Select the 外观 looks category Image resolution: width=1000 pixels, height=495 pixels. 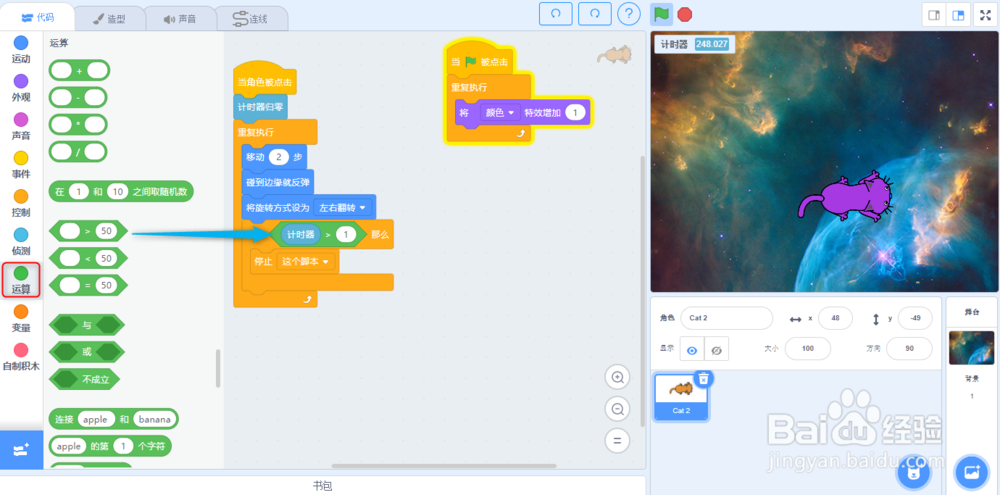21,88
